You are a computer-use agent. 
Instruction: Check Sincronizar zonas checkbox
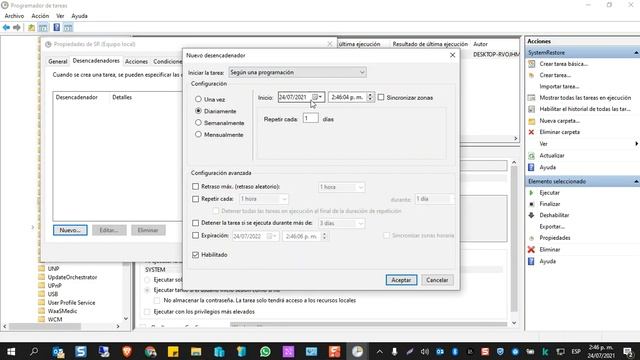381,98
